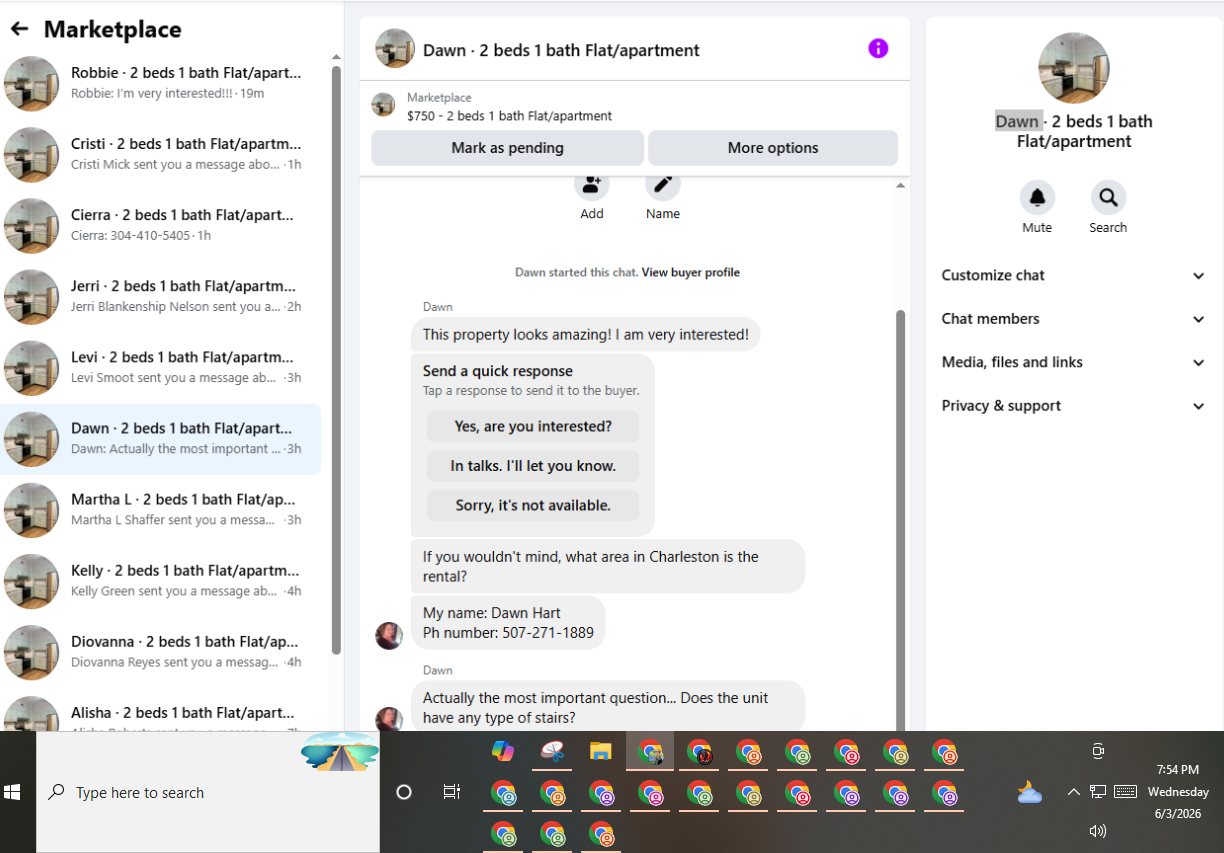Click the avatar in Dawn's chat header
1224x853 pixels.
click(x=394, y=49)
